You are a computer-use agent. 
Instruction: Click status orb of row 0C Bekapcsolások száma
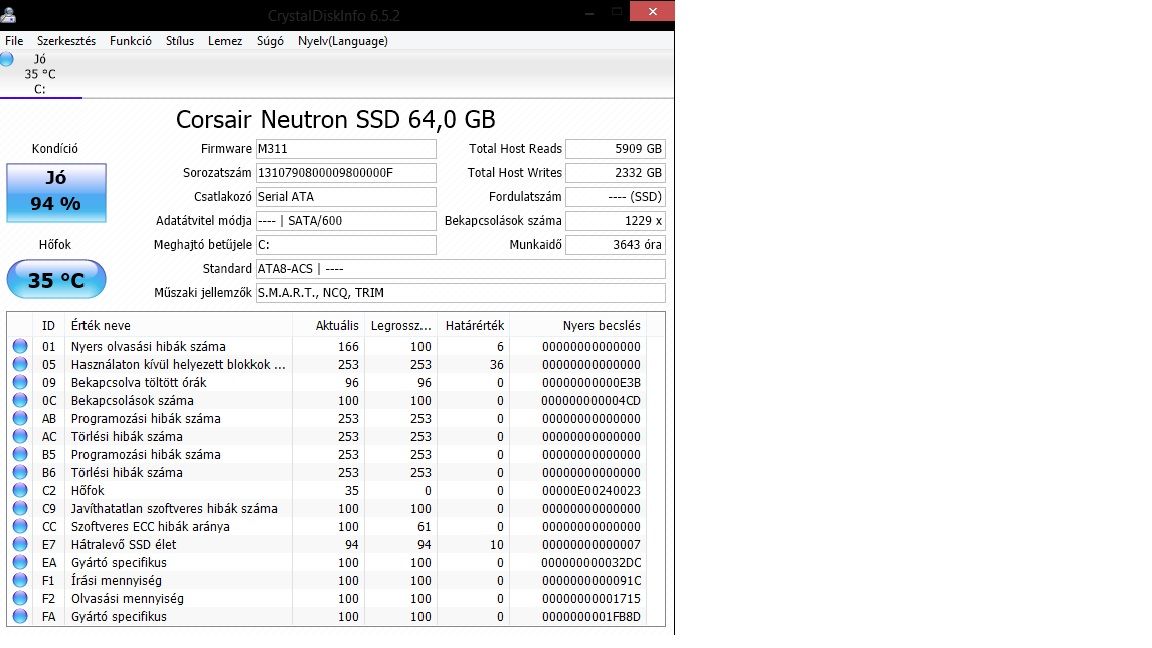click(x=20, y=400)
